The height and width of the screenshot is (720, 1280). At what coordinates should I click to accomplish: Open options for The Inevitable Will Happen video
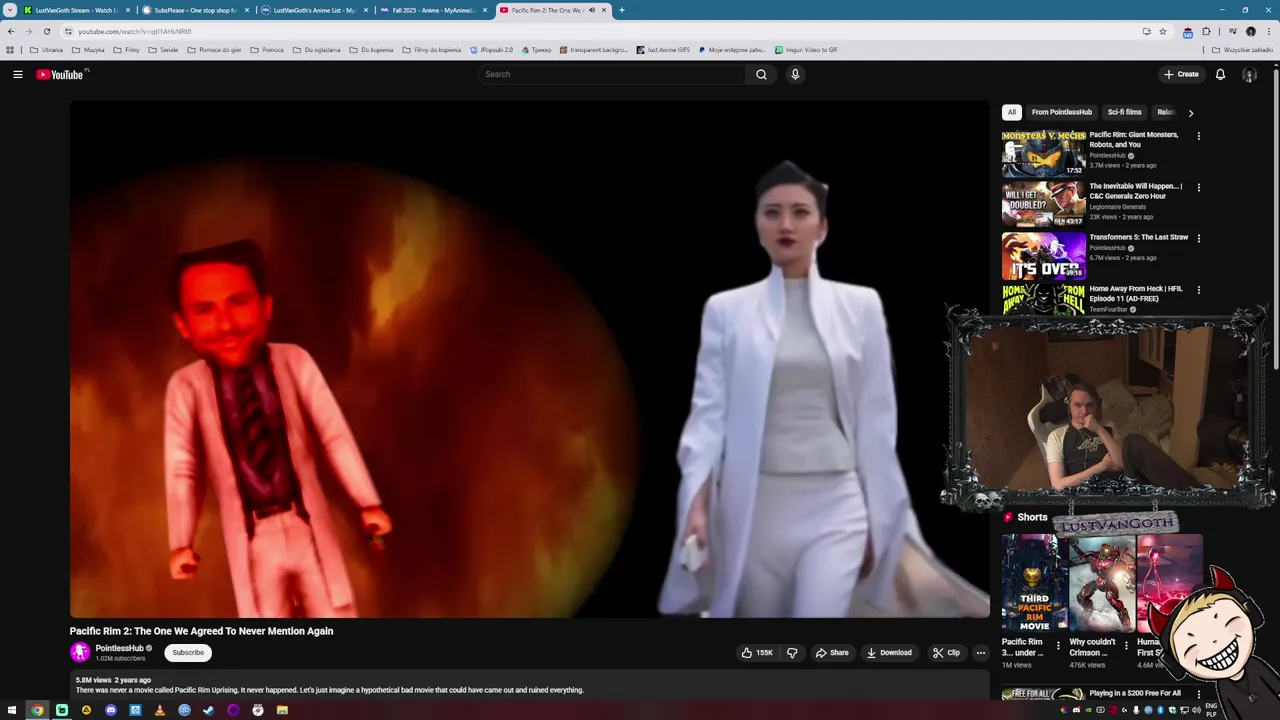pos(1199,187)
